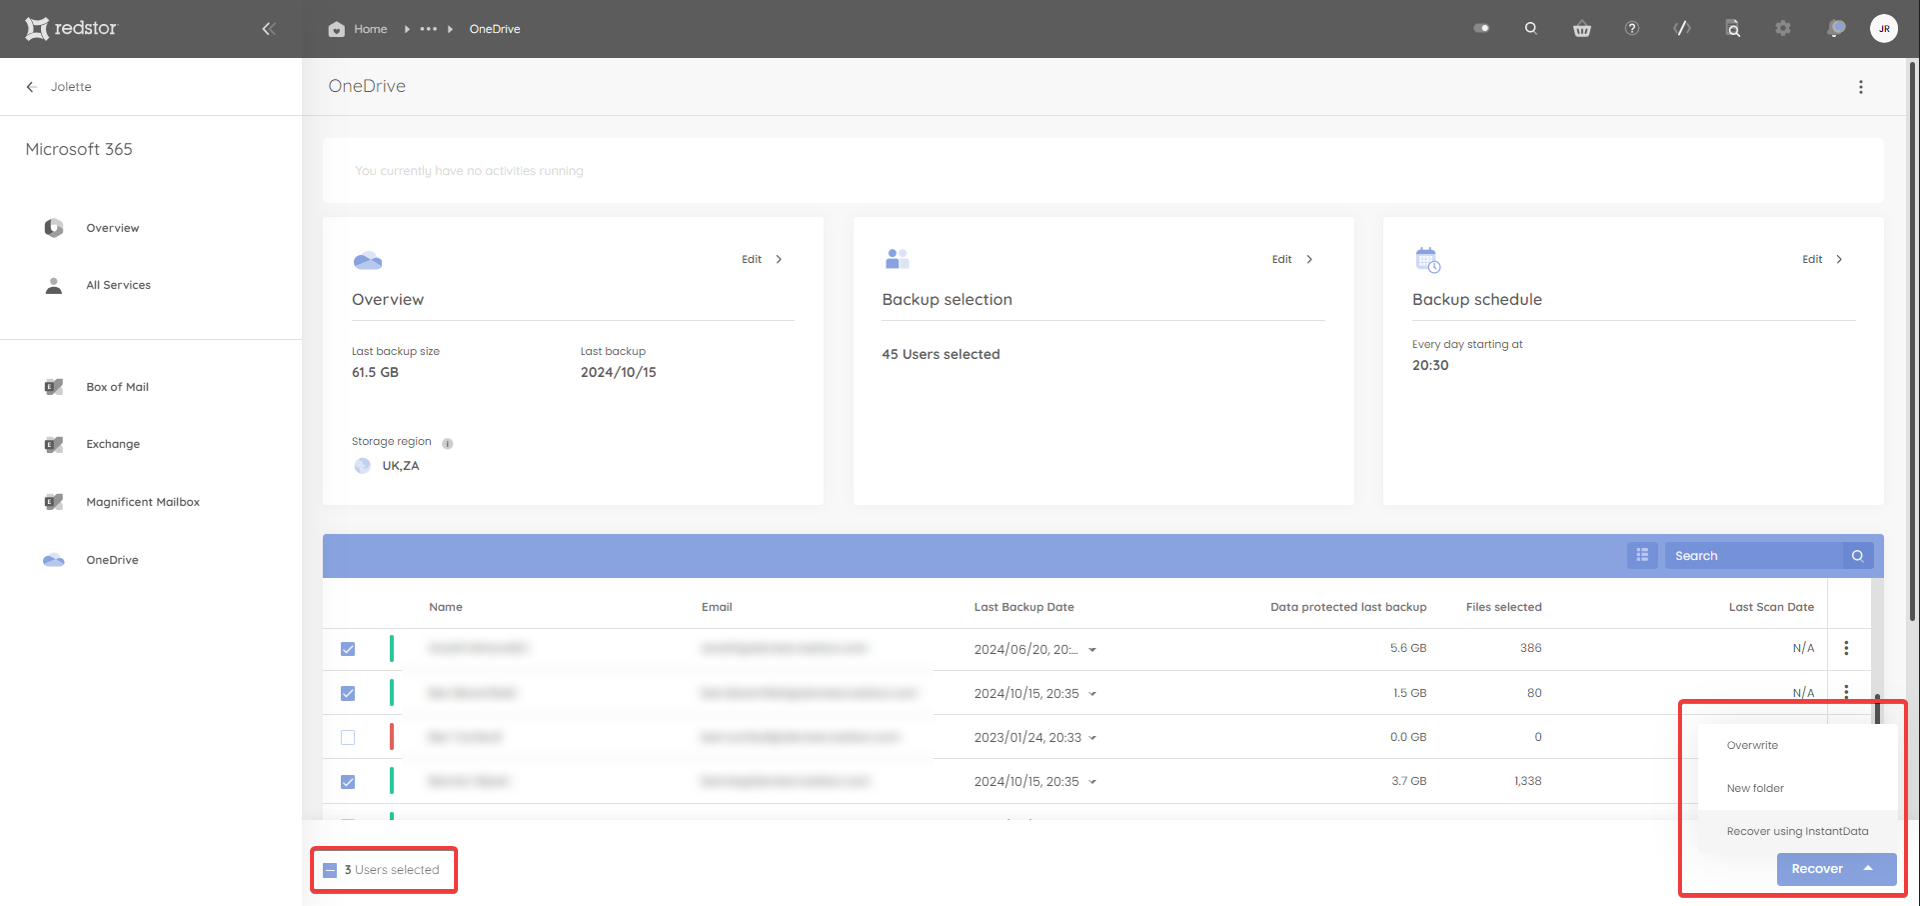This screenshot has height=906, width=1920.
Task: Expand 2024/10/15 dropdown in the 1.5 GB row
Action: click(1092, 694)
